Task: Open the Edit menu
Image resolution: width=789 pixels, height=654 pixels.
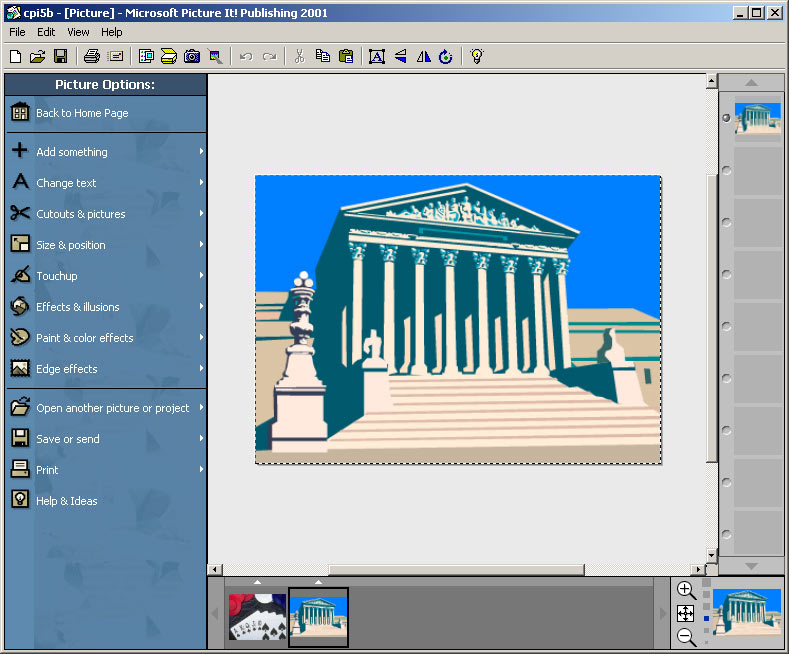Action: (46, 32)
